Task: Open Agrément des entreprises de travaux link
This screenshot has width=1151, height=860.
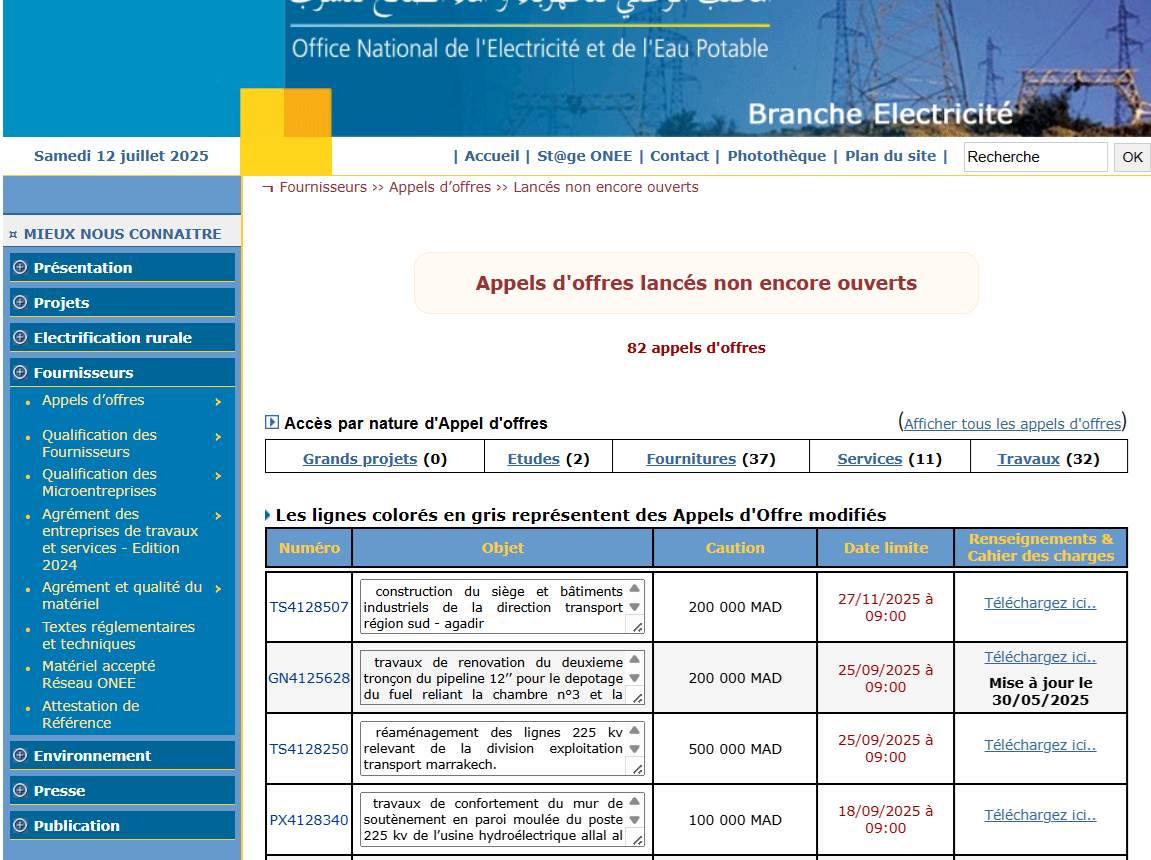Action: click(120, 539)
